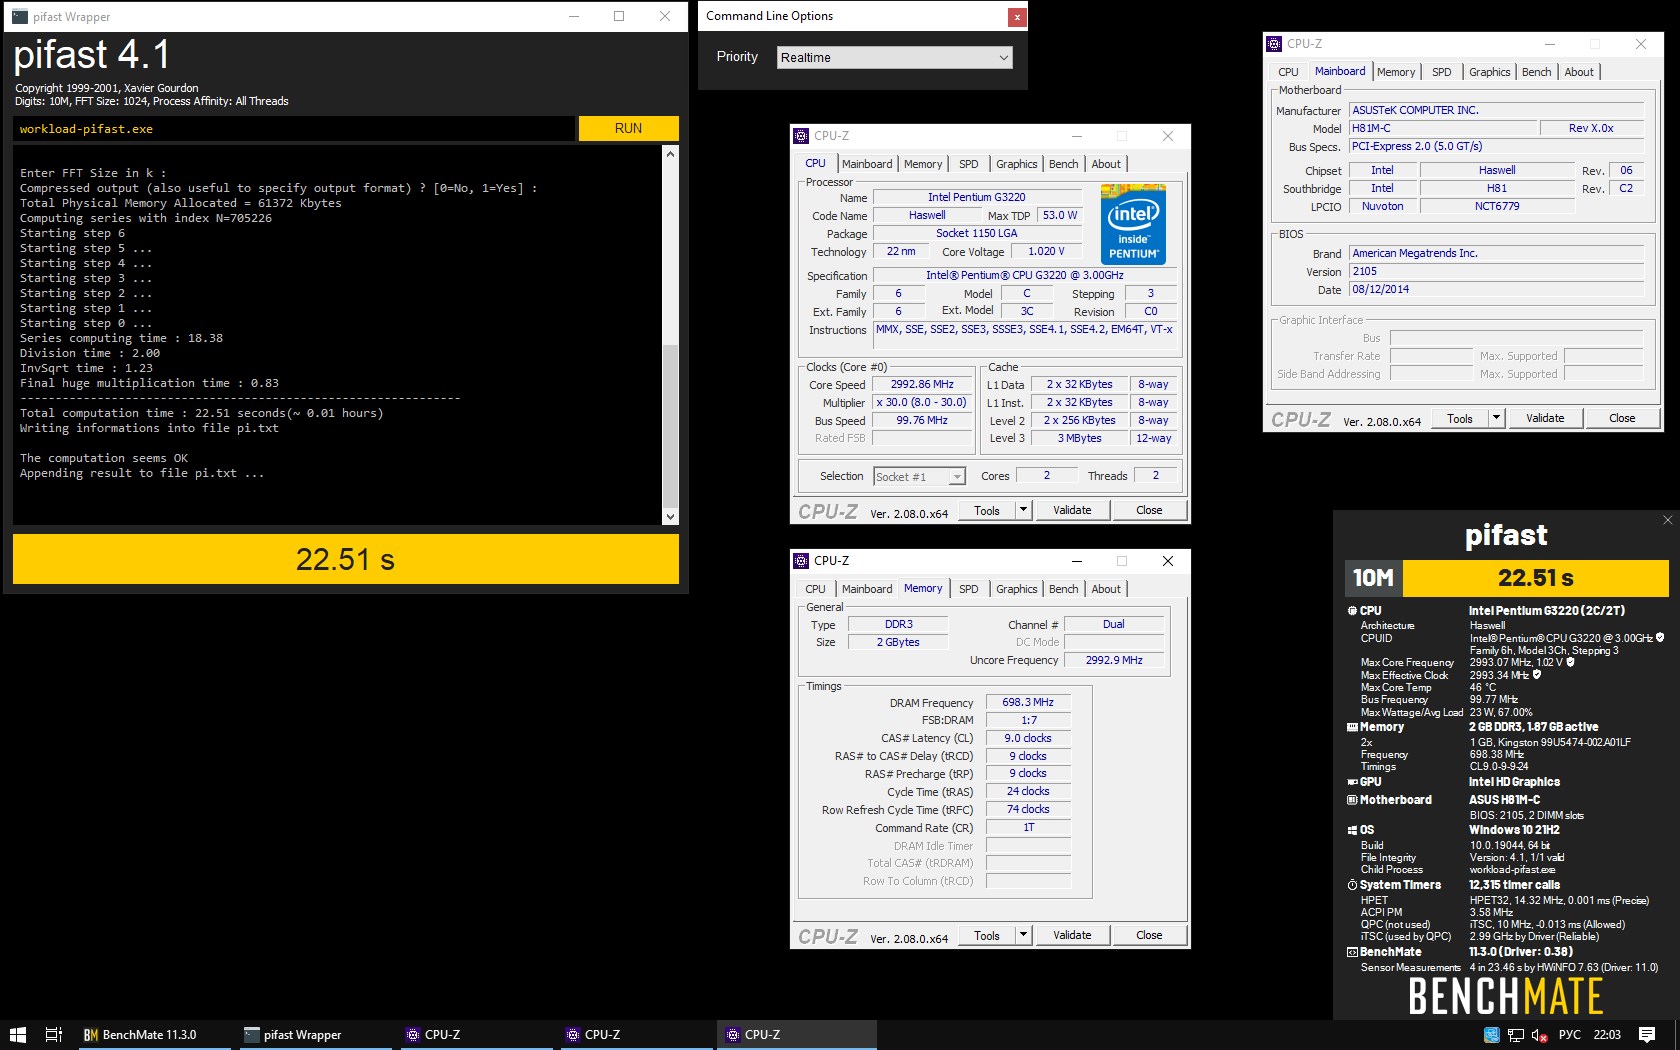Open Graphics tab in CPU-Z Motherboard window
The height and width of the screenshot is (1050, 1680).
[x=1489, y=72]
